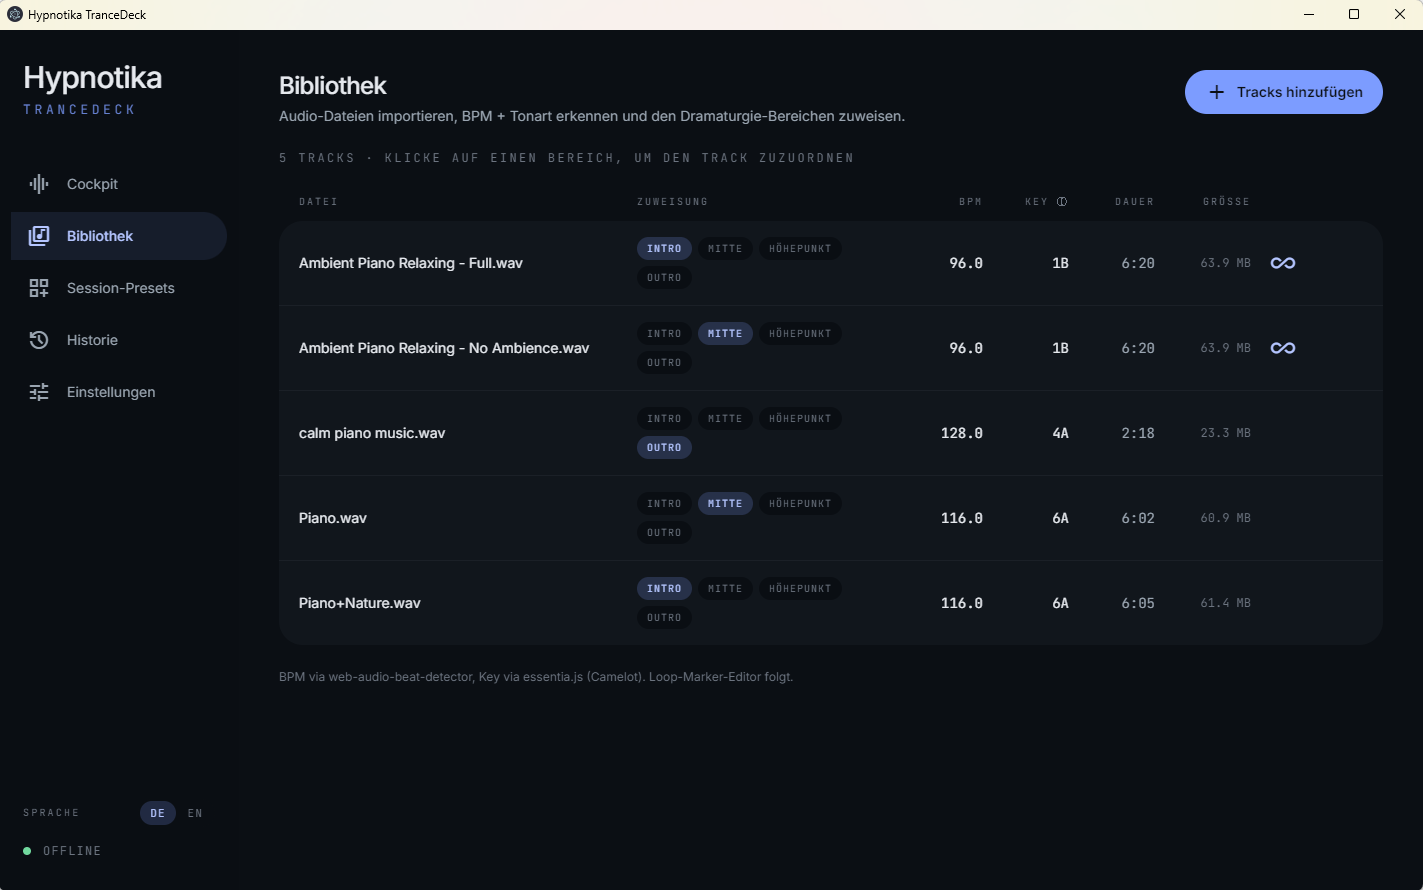The image size is (1423, 890).
Task: Click the 6:05 duration value
Action: [1138, 603]
